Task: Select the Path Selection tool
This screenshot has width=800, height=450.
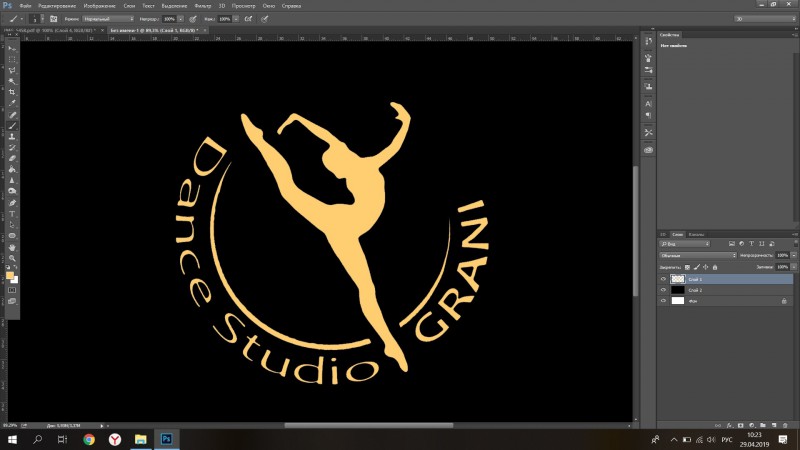Action: (x=12, y=224)
